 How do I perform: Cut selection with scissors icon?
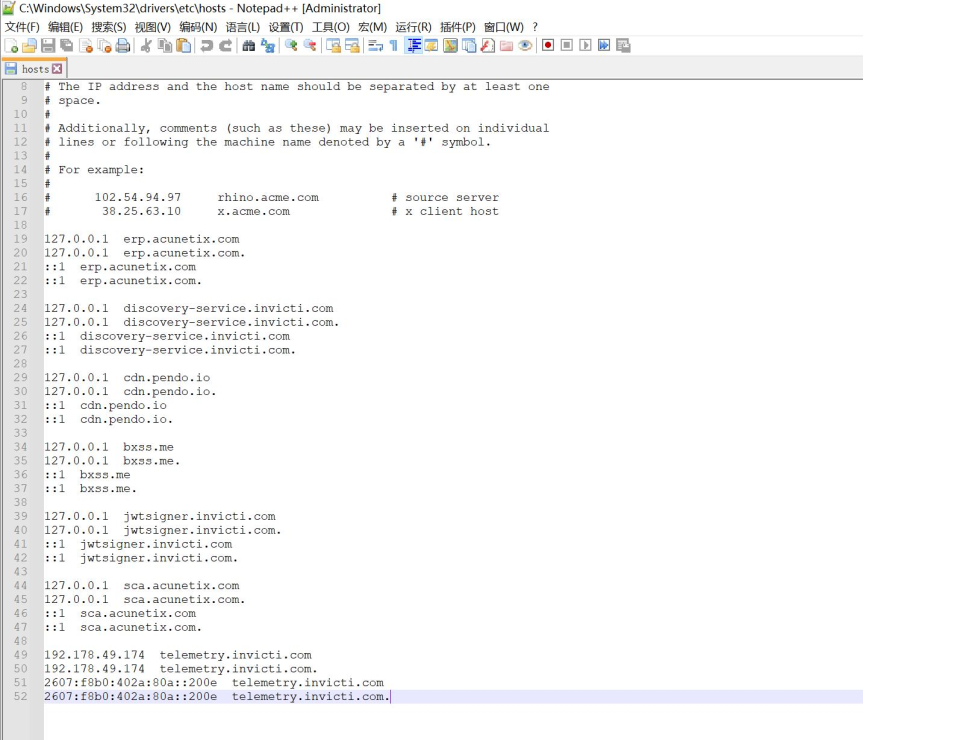pos(146,46)
